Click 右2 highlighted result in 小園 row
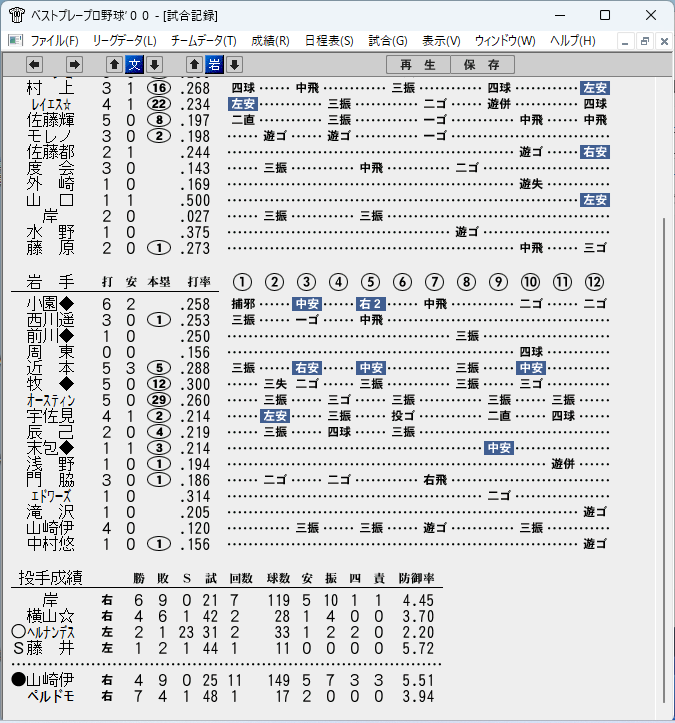 (371, 304)
